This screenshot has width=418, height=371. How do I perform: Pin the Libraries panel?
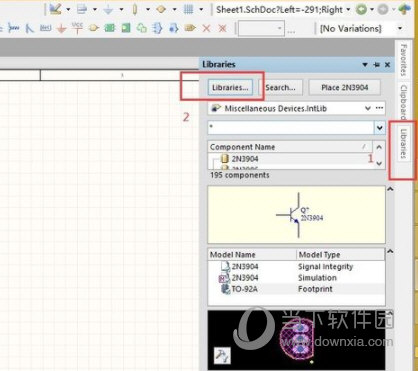pyautogui.click(x=377, y=65)
